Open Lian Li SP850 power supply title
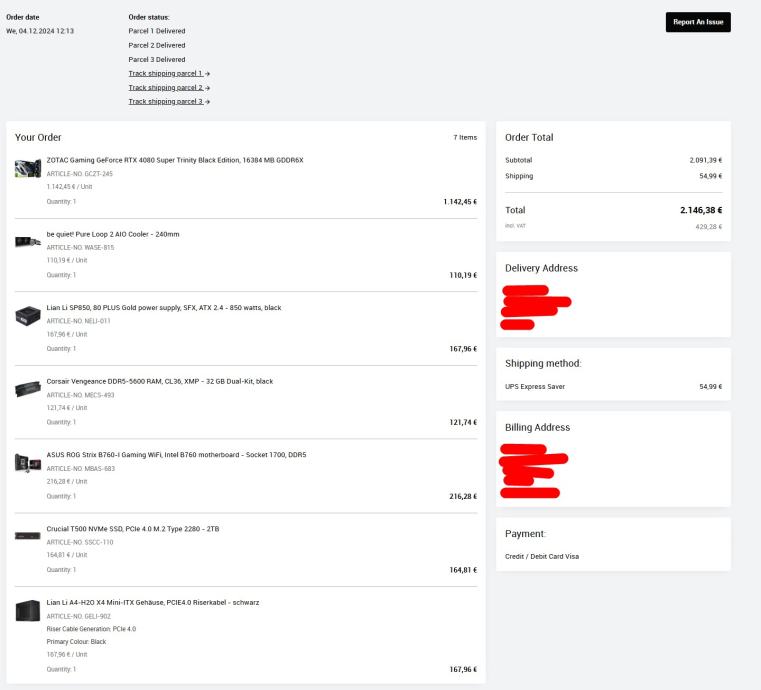761x690 pixels. 163,307
